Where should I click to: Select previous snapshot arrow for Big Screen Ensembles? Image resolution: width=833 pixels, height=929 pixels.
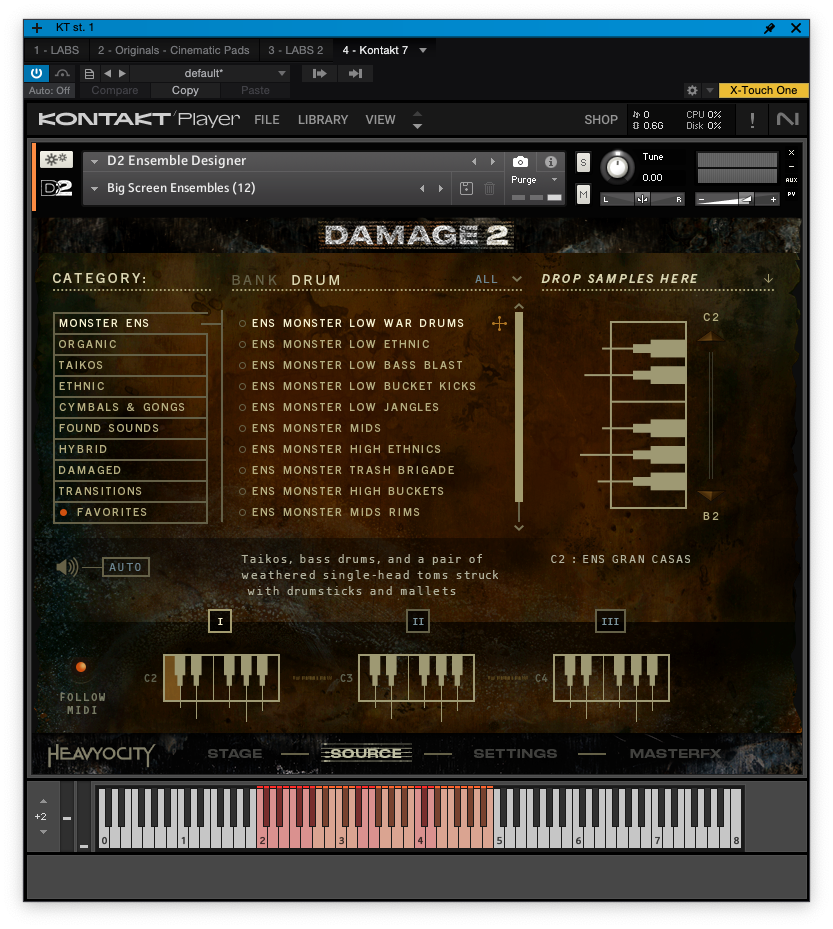tap(422, 188)
